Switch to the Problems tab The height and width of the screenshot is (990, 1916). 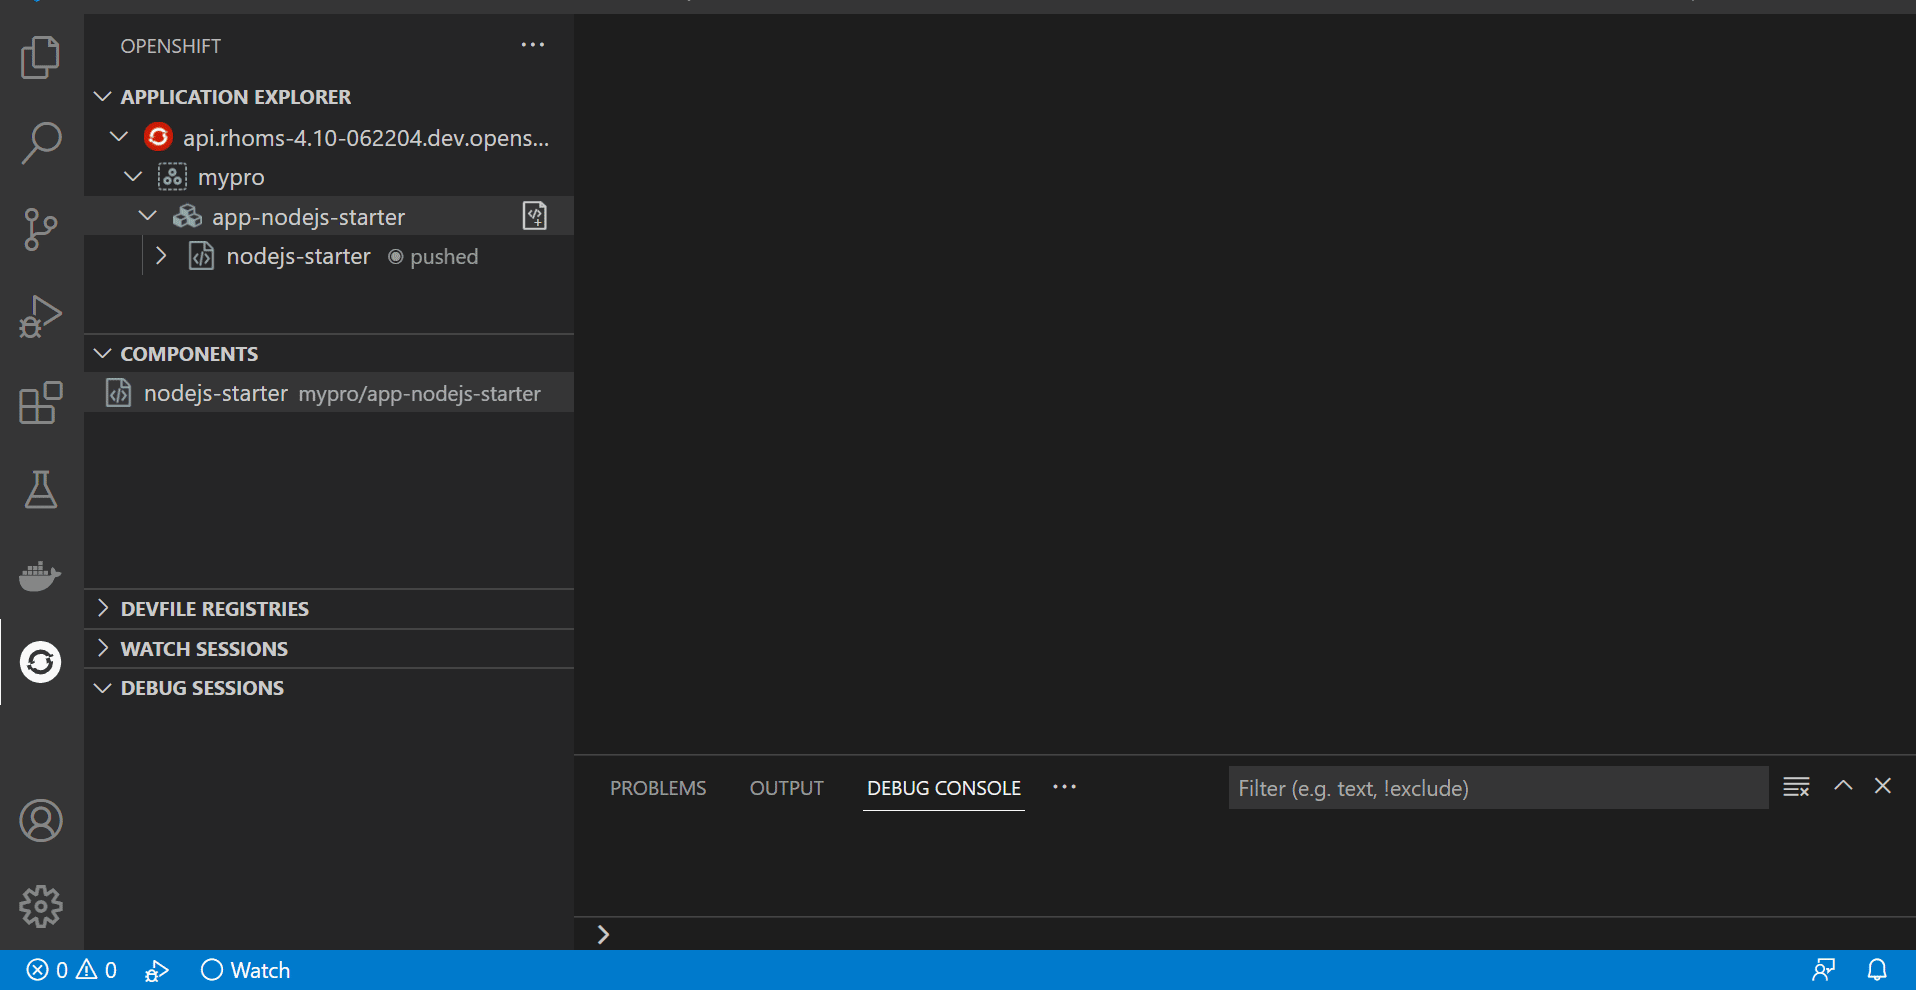tap(658, 788)
